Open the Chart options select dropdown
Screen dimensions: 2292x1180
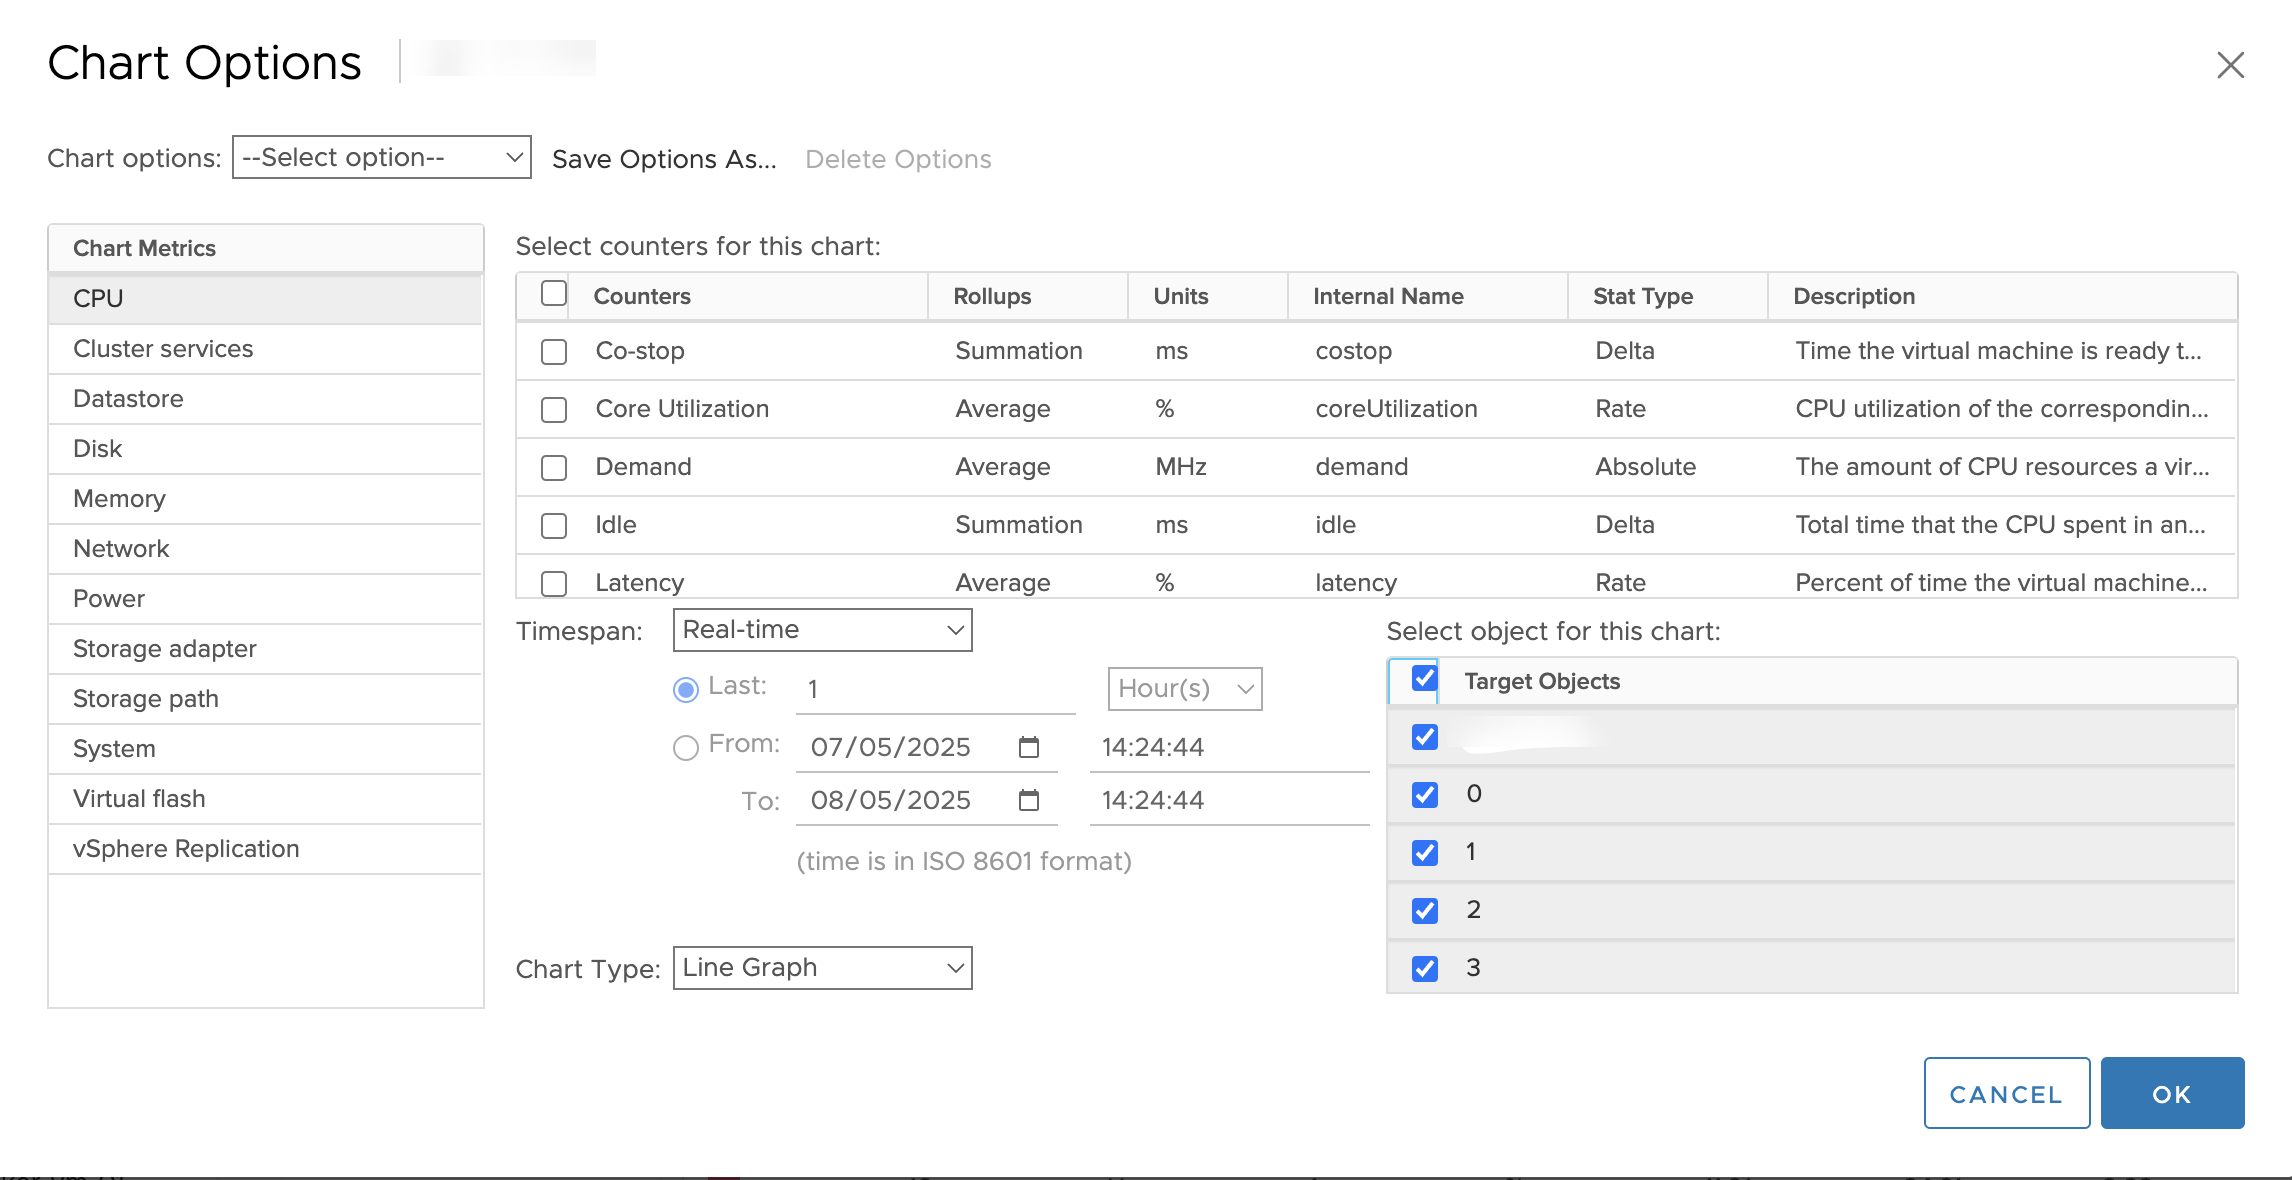tap(380, 157)
